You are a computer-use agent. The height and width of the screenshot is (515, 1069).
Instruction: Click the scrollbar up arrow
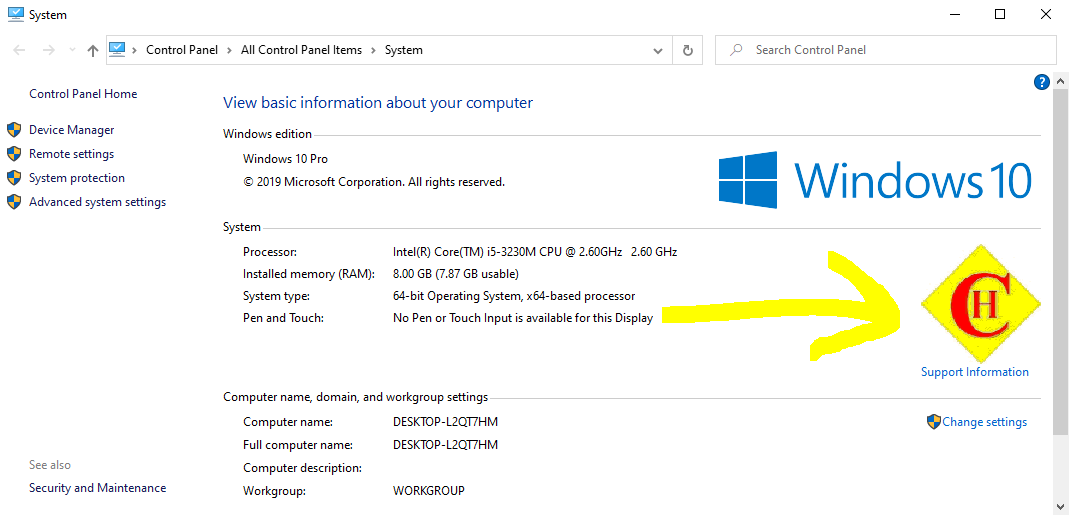pos(1060,82)
